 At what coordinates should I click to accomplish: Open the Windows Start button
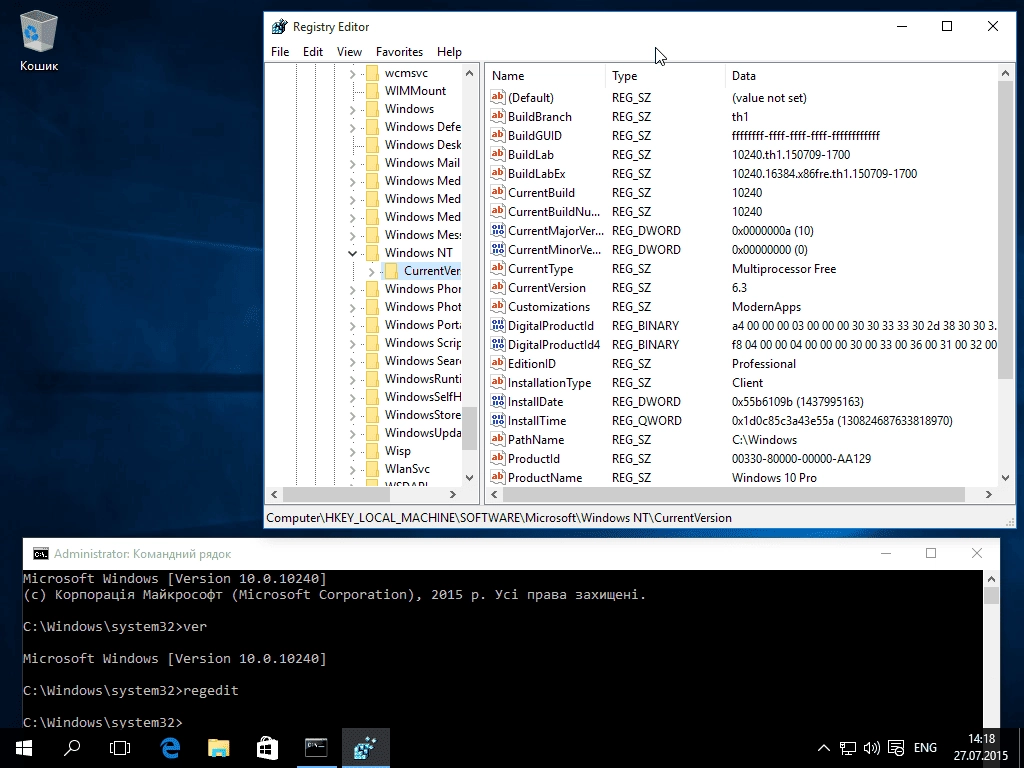(x=24, y=748)
